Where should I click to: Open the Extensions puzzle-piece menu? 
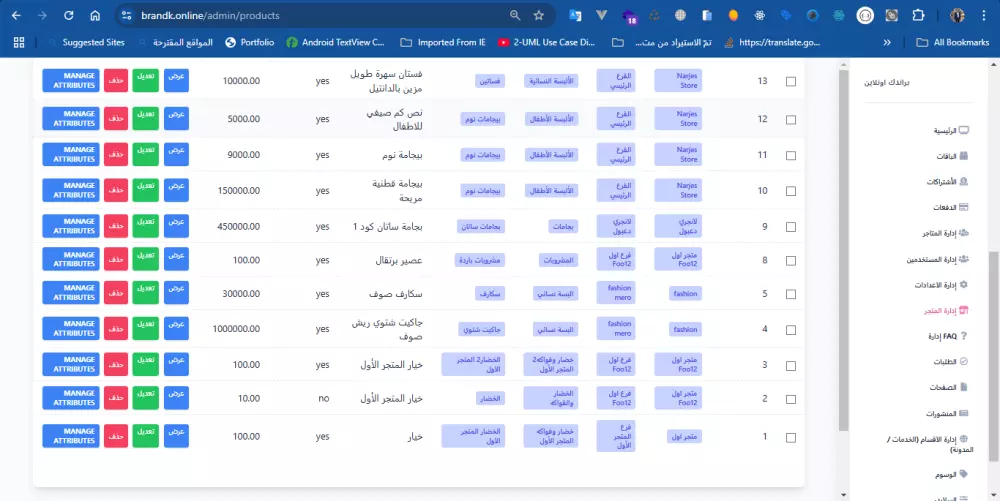coord(918,15)
